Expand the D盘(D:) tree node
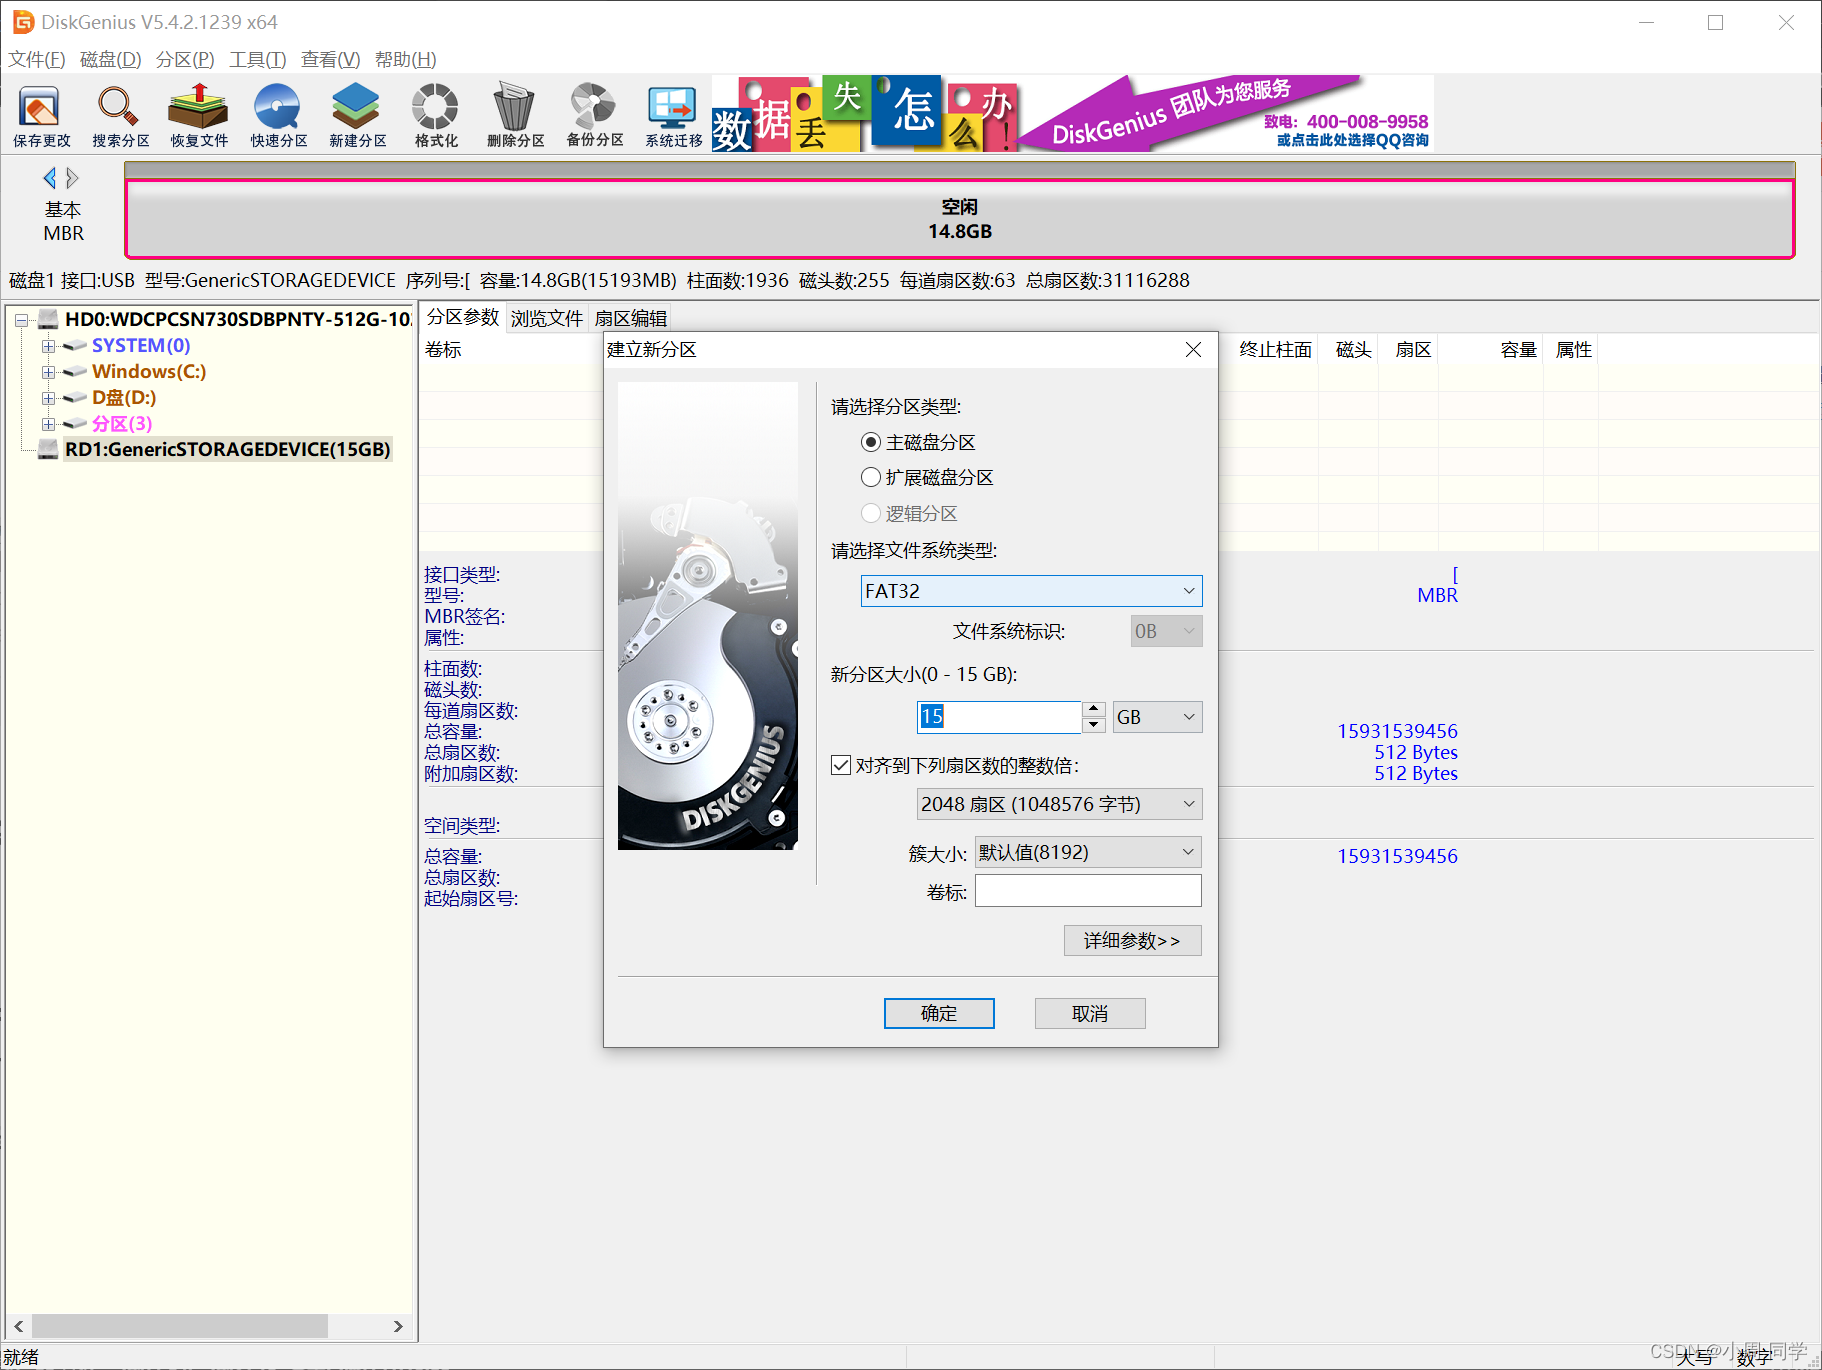Image resolution: width=1822 pixels, height=1370 pixels. [48, 398]
